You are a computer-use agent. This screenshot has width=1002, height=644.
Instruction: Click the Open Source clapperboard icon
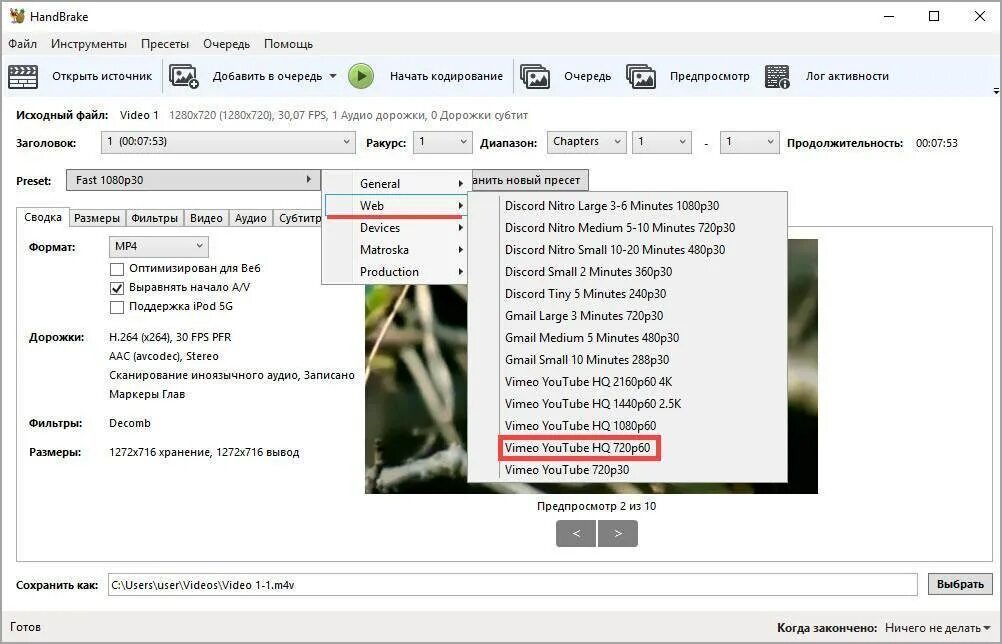pos(23,77)
